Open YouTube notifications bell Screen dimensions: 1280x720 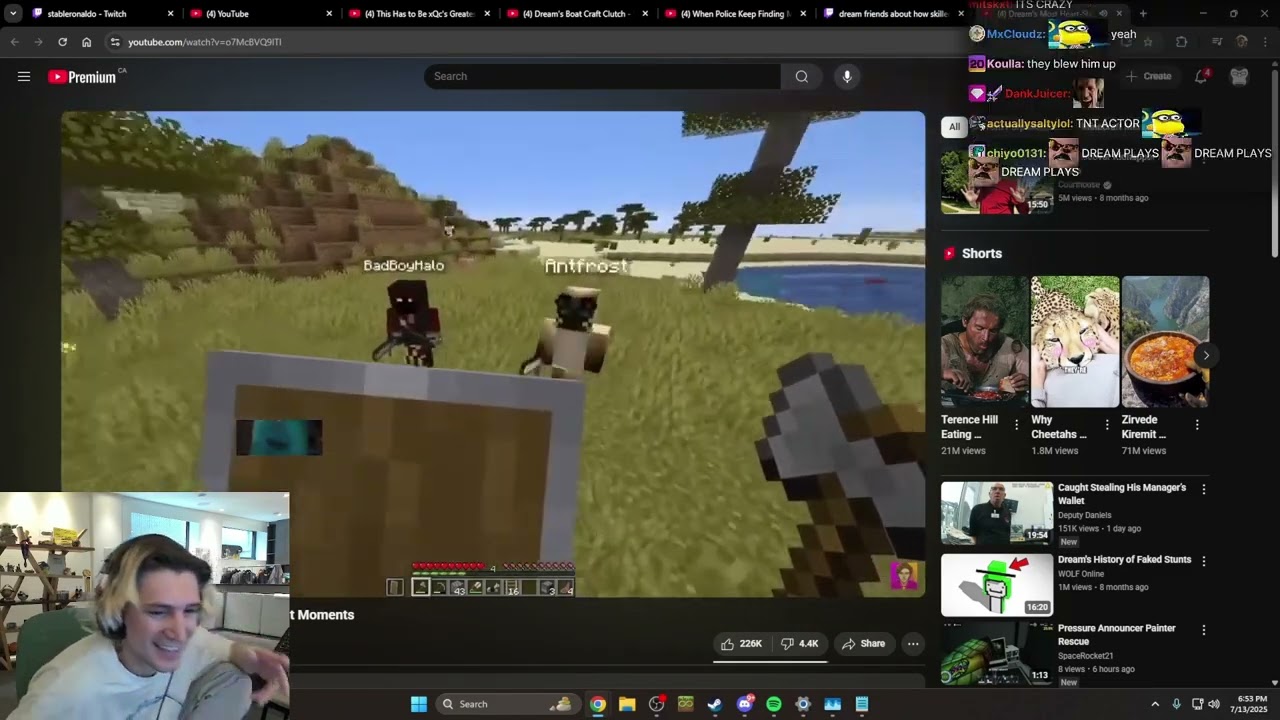point(1201,76)
